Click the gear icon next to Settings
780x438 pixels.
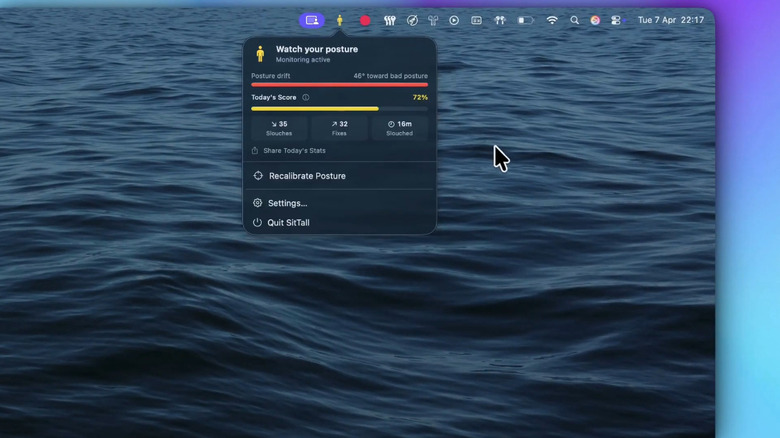(x=257, y=203)
